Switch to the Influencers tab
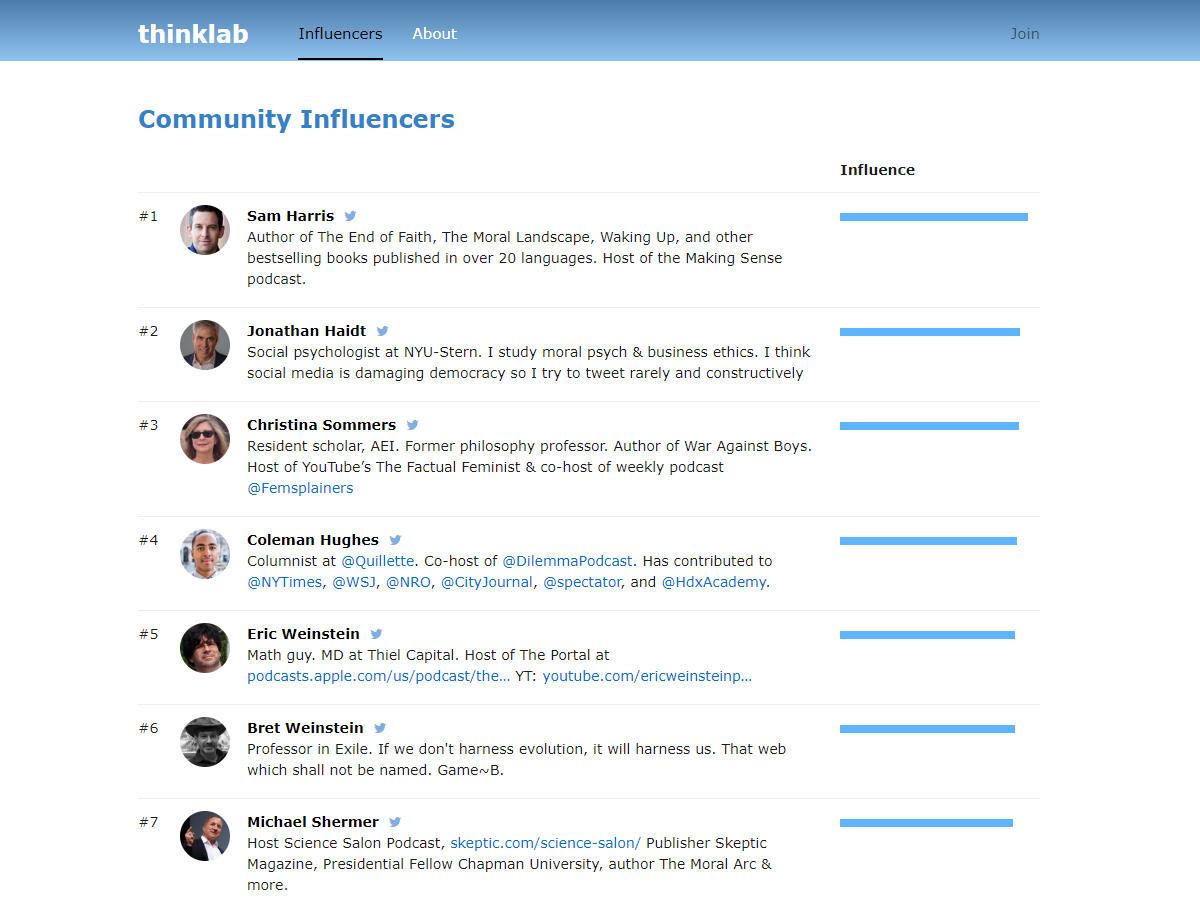This screenshot has width=1200, height=900. click(x=340, y=33)
